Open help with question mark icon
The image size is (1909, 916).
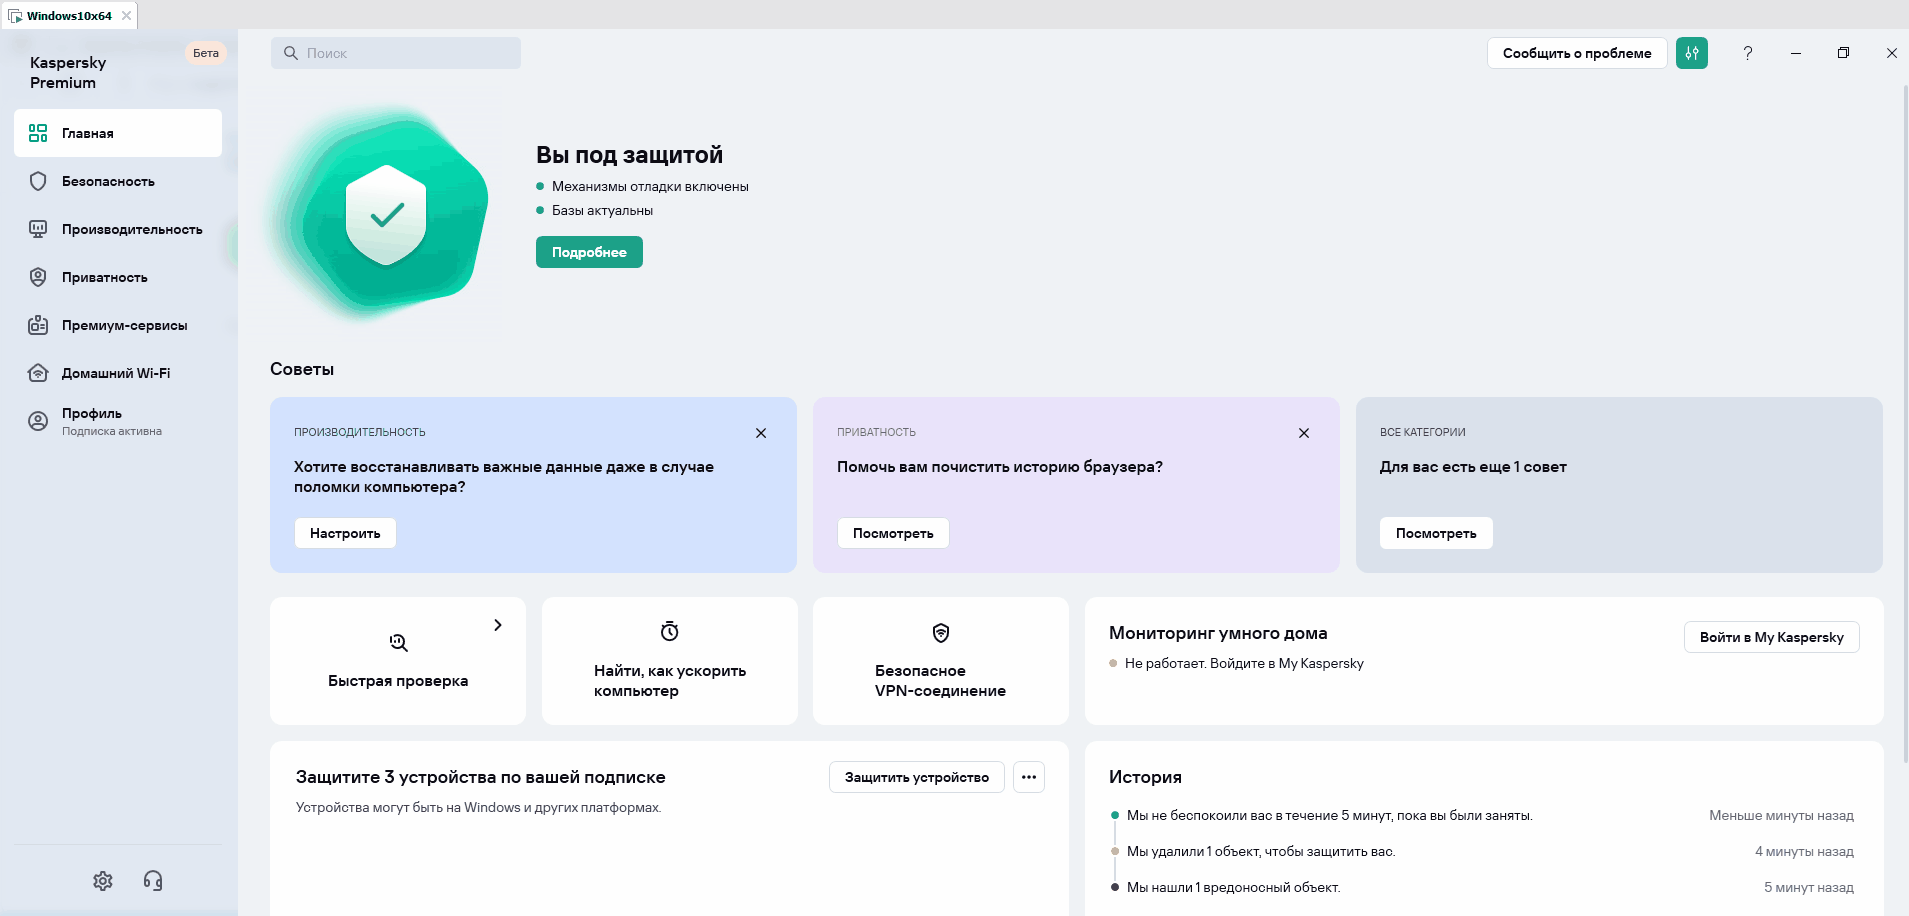click(1748, 53)
